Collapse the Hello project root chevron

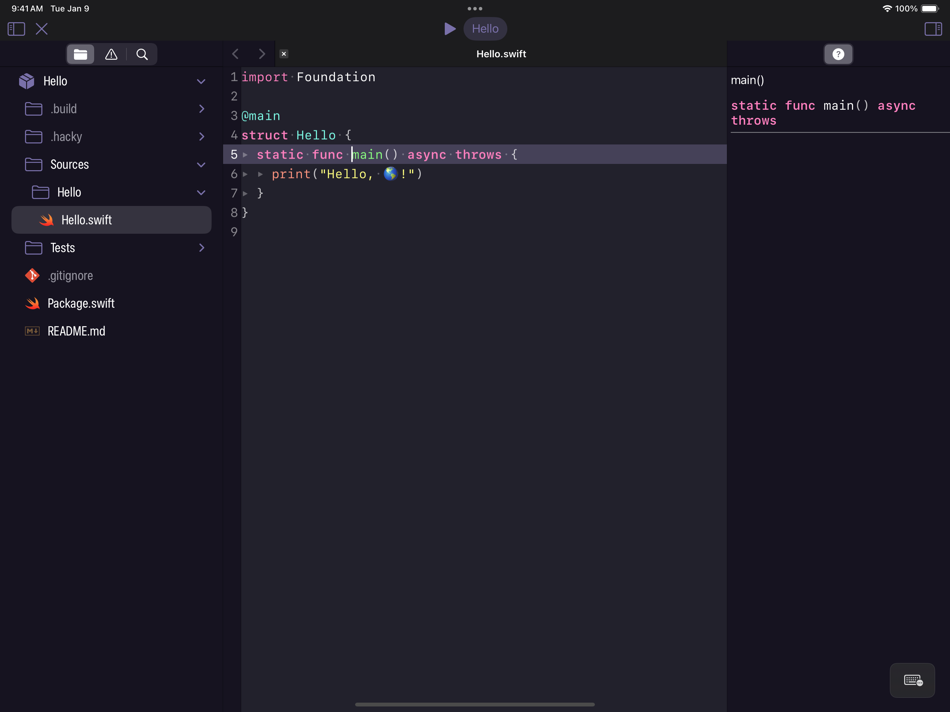[201, 80]
